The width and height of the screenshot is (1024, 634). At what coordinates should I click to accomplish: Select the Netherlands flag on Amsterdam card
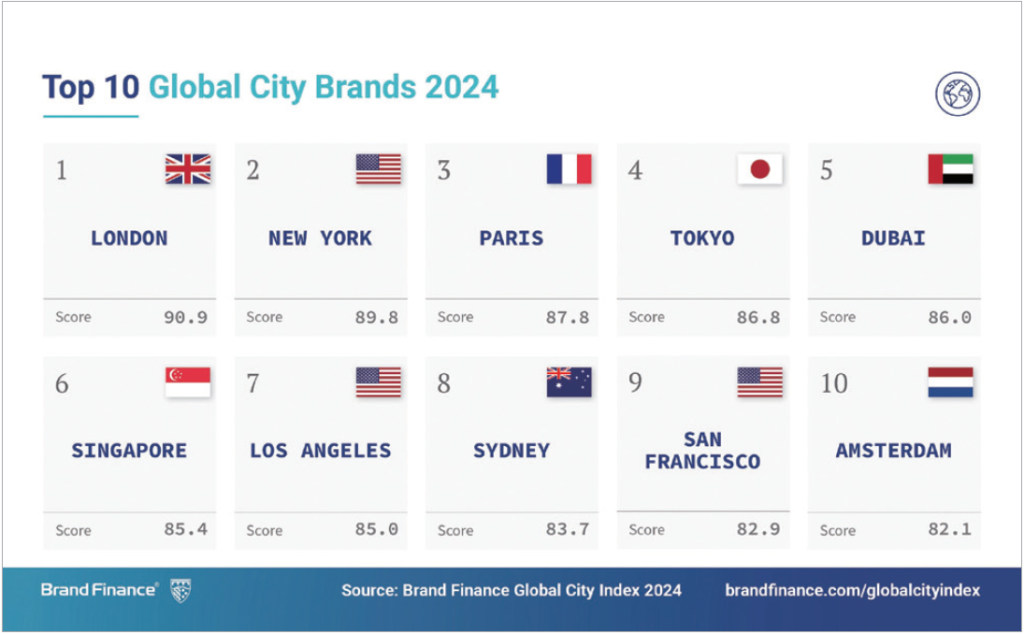coord(950,382)
